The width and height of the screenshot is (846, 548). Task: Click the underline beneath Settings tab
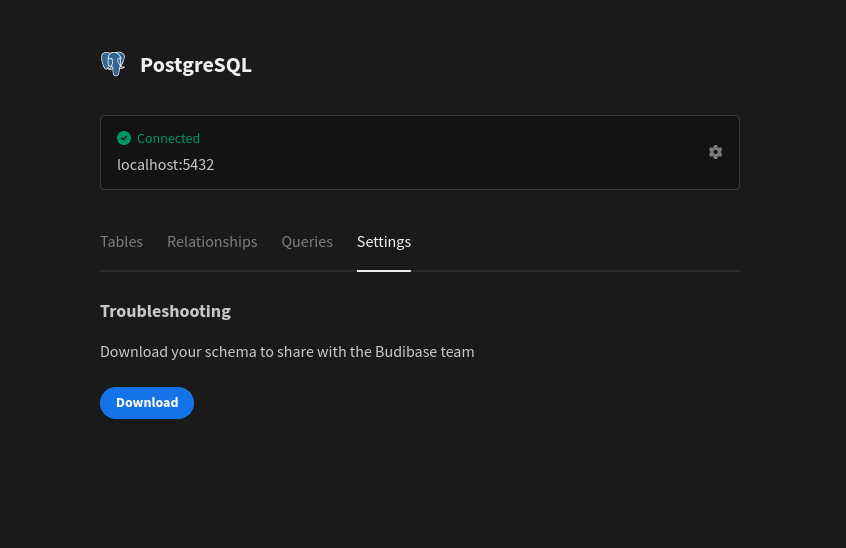coord(384,270)
